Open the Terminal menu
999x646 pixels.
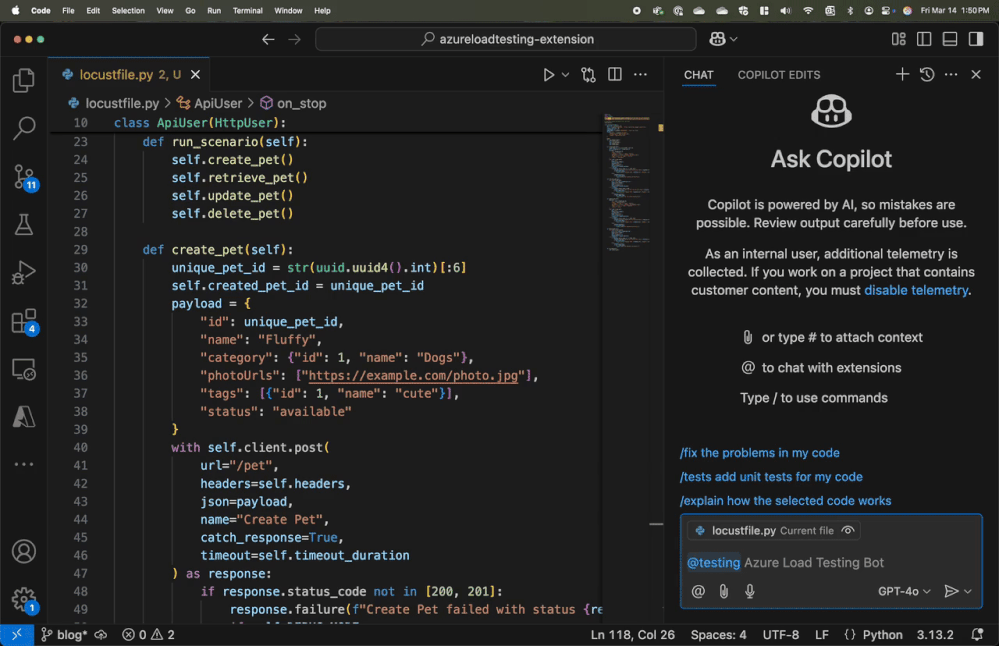[x=247, y=10]
